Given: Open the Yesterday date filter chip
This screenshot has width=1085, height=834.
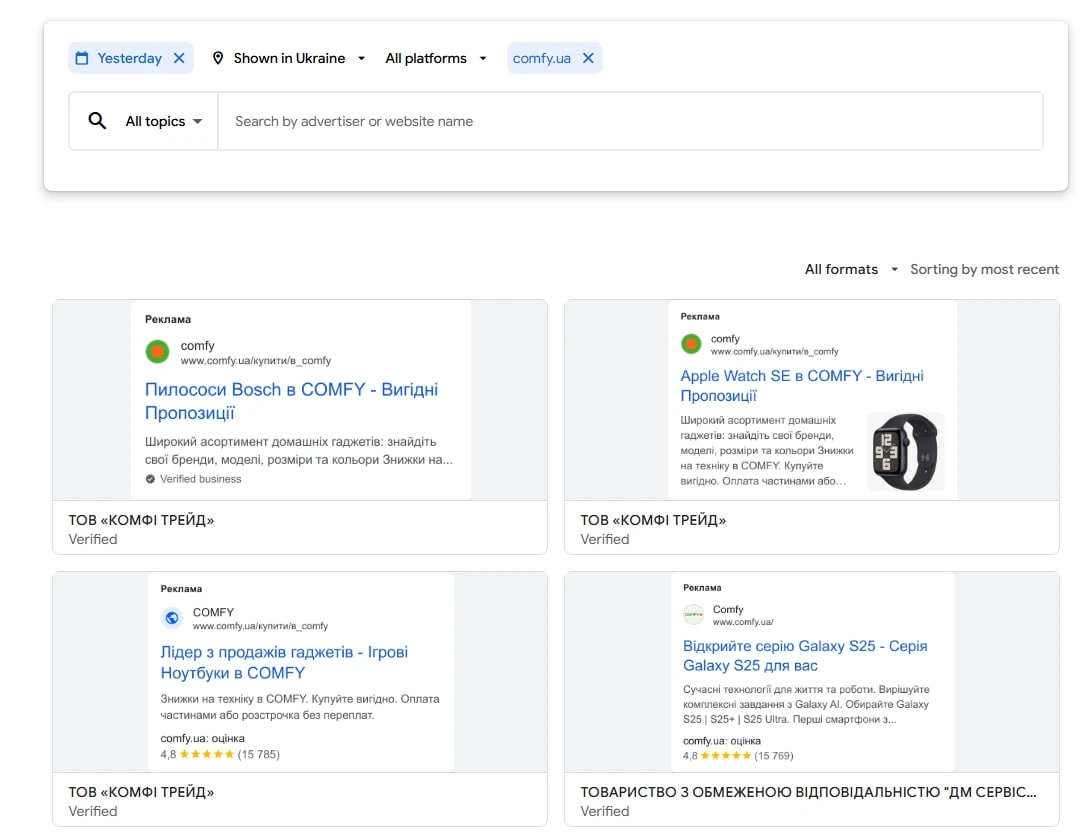Looking at the screenshot, I should pos(129,58).
